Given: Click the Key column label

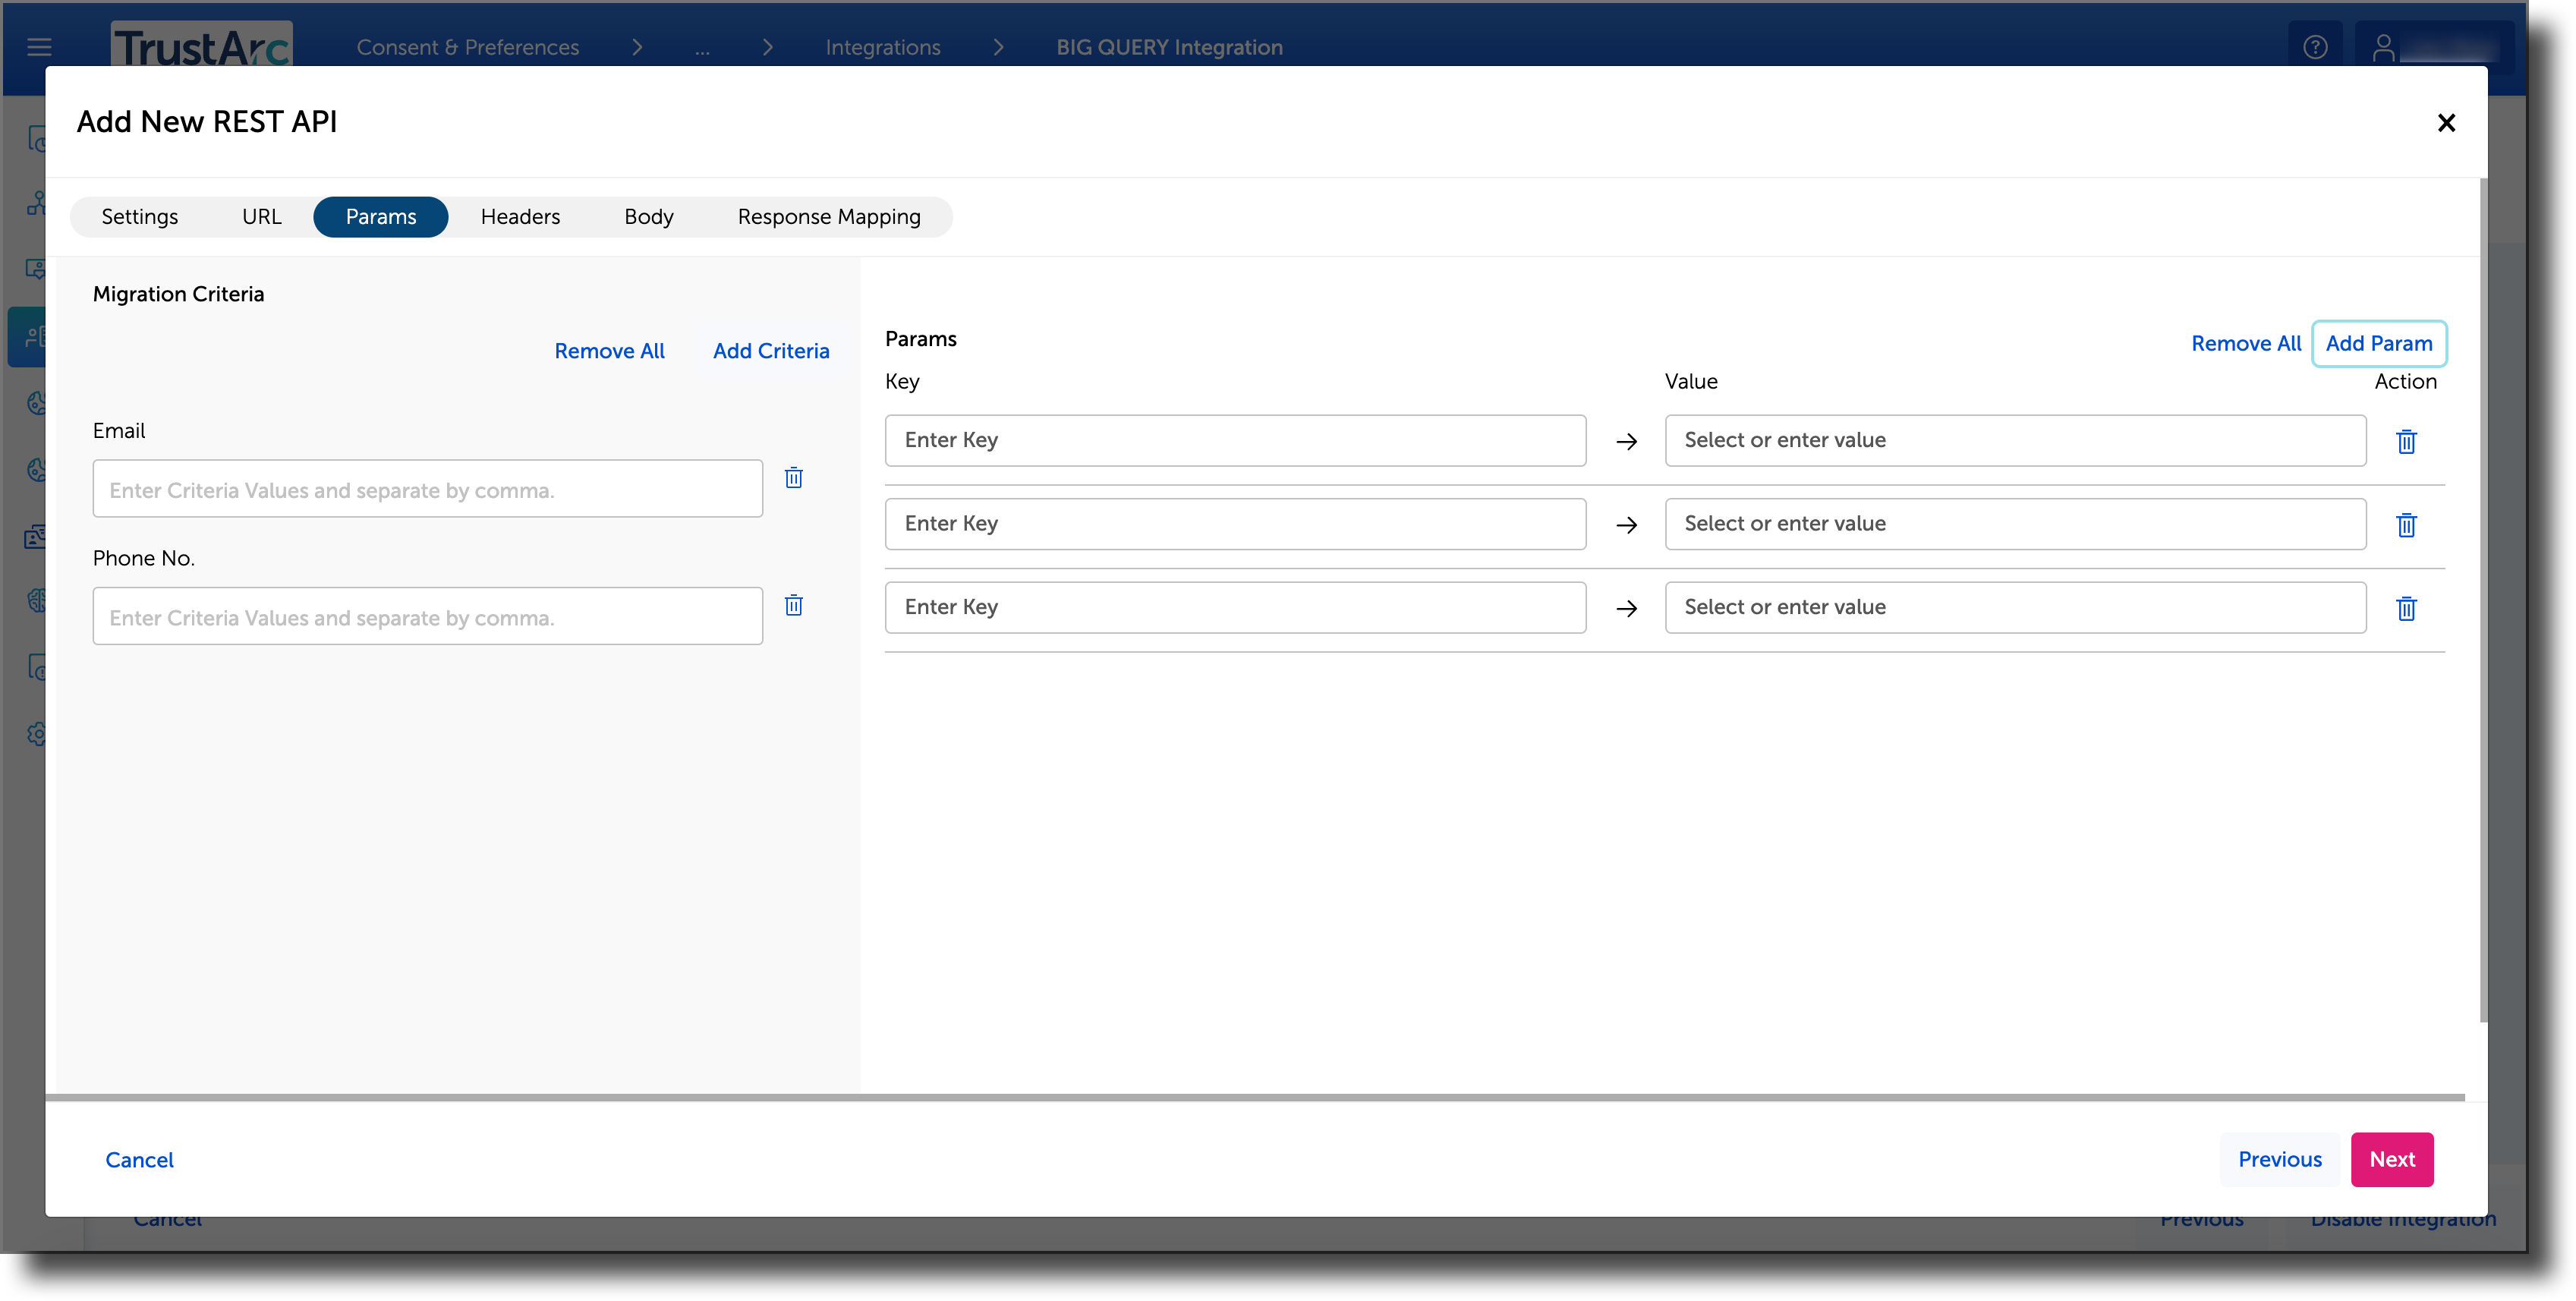Looking at the screenshot, I should (902, 382).
